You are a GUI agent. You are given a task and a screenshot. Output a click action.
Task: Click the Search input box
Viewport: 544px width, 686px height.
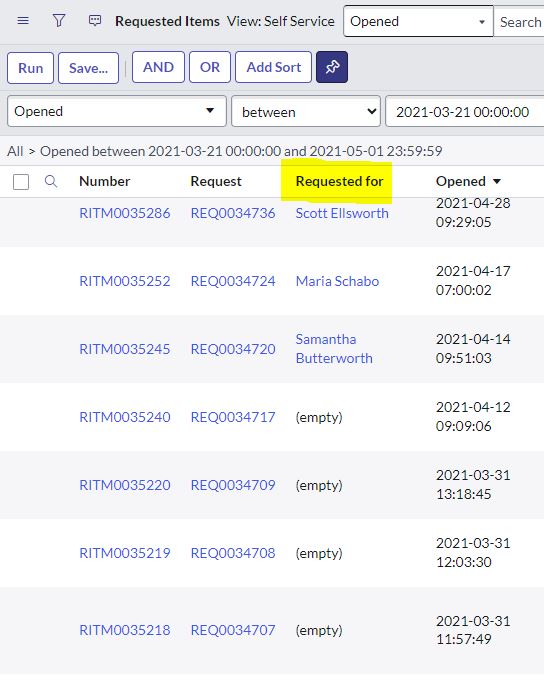click(519, 21)
